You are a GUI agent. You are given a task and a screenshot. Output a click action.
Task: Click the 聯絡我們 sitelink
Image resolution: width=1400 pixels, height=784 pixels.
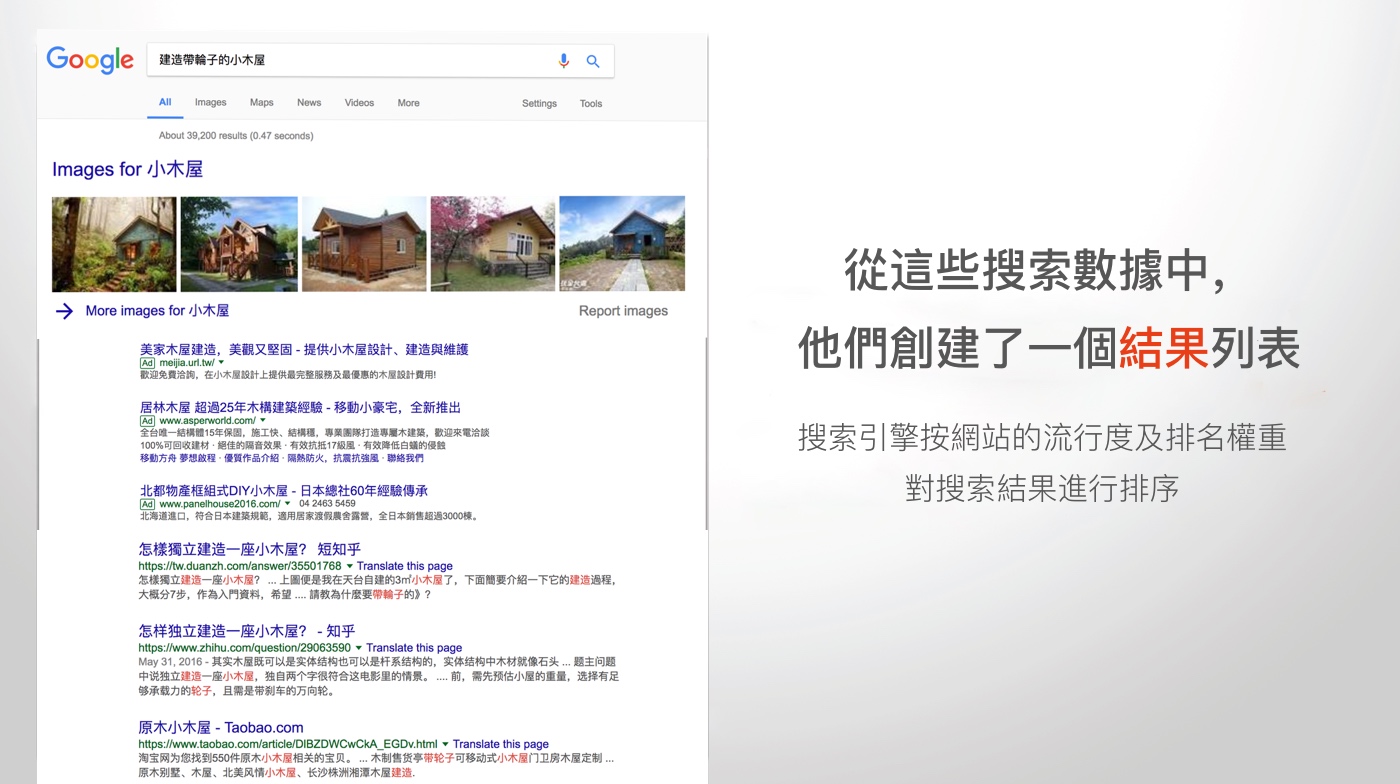click(405, 458)
